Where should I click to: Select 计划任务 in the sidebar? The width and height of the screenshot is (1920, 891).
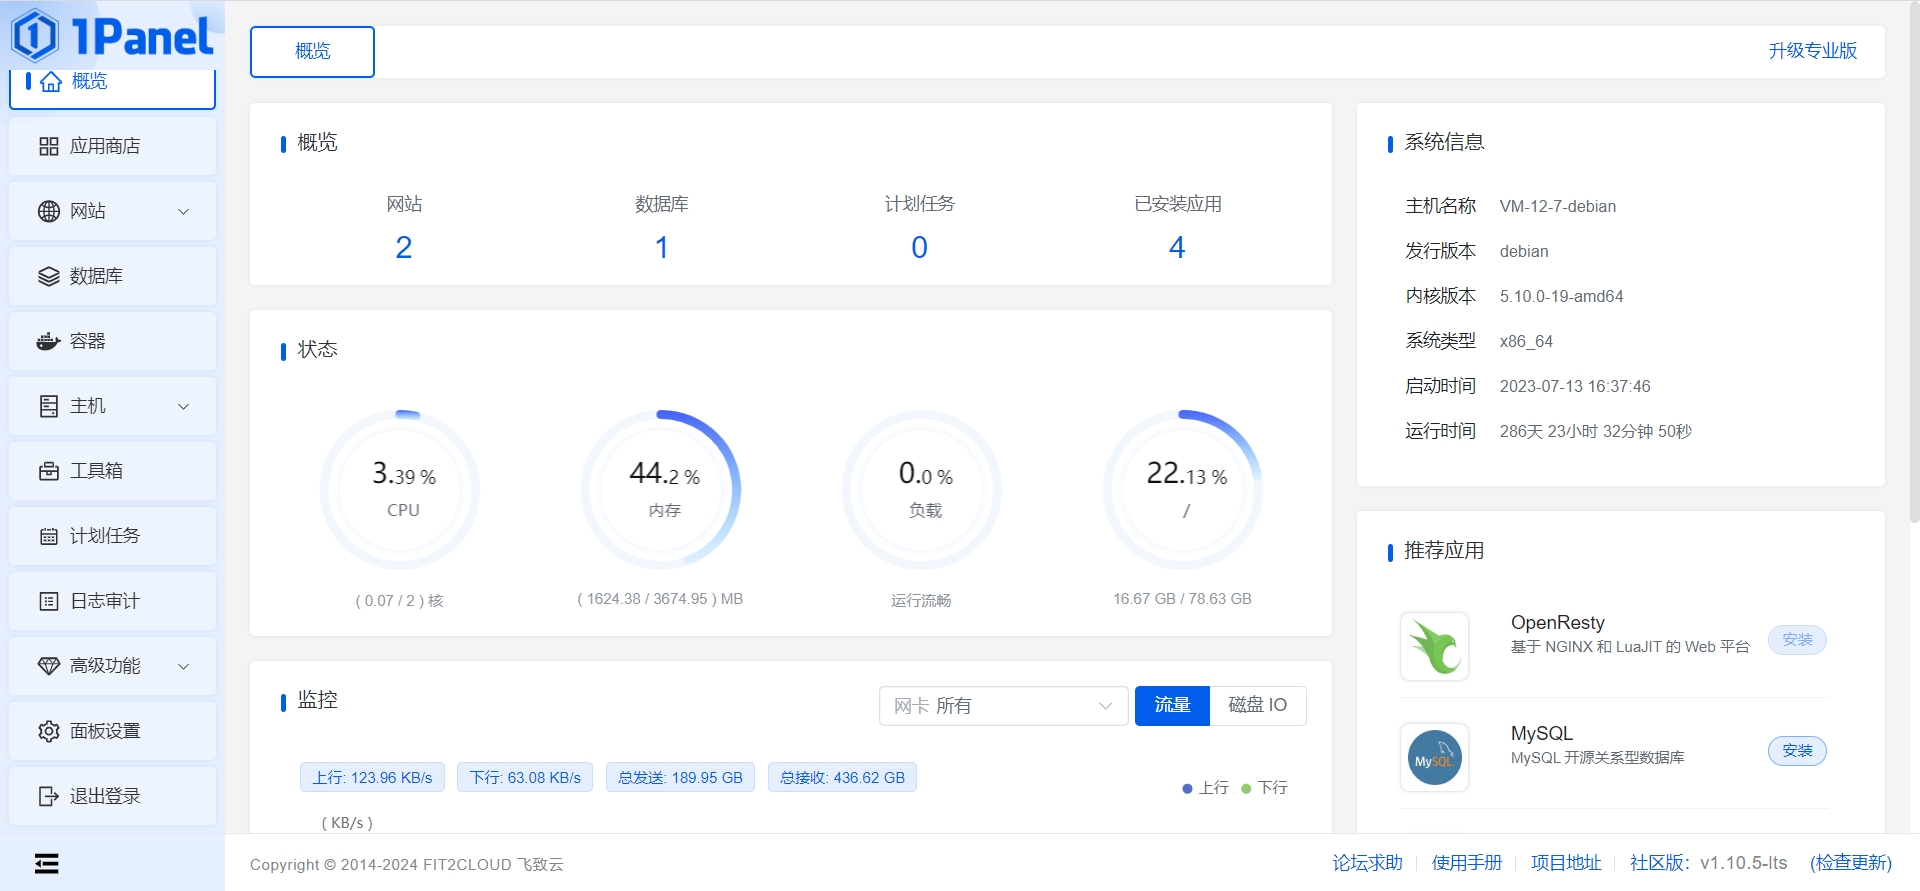click(x=112, y=536)
